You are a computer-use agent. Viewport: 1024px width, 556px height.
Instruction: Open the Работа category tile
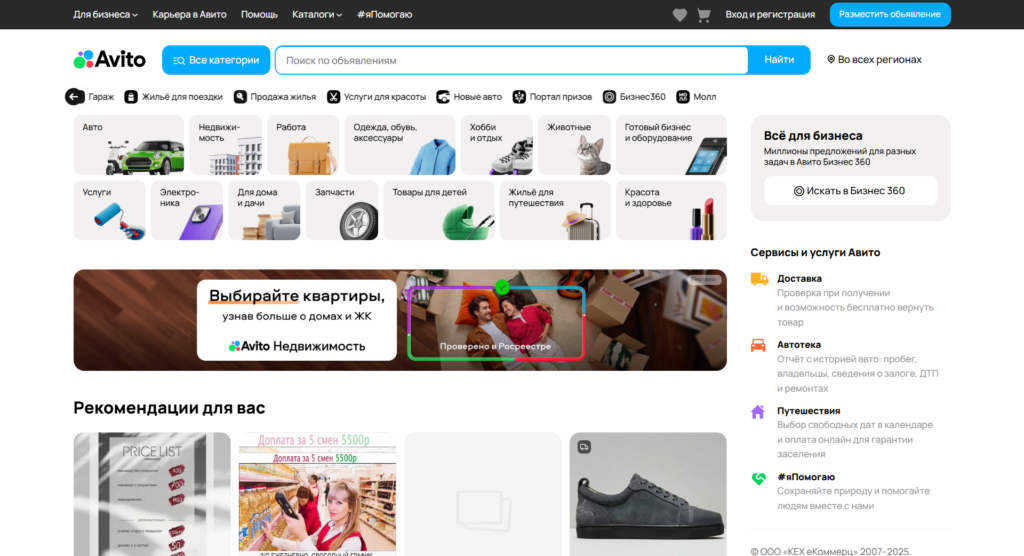tap(303, 144)
